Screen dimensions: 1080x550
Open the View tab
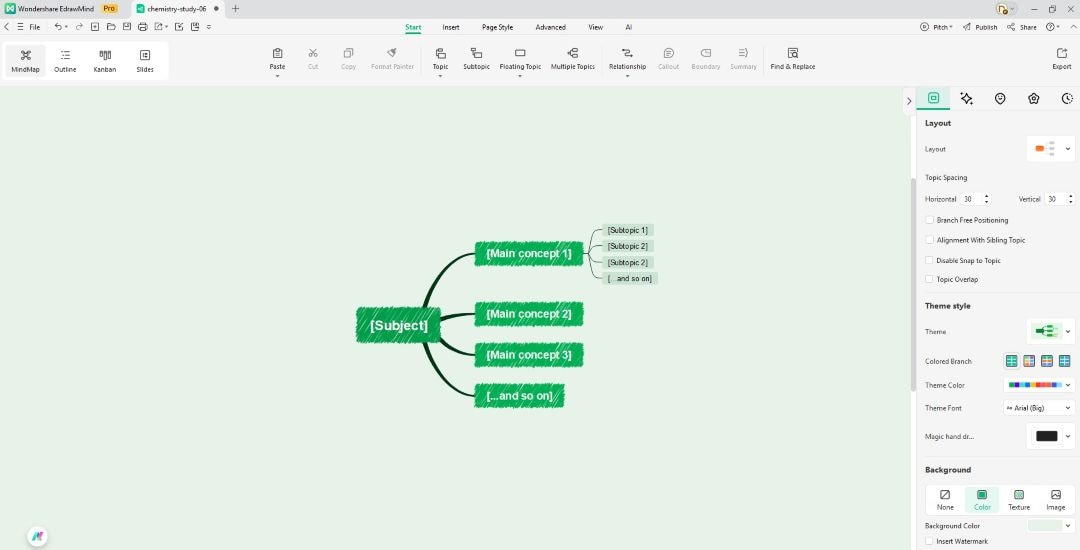596,28
